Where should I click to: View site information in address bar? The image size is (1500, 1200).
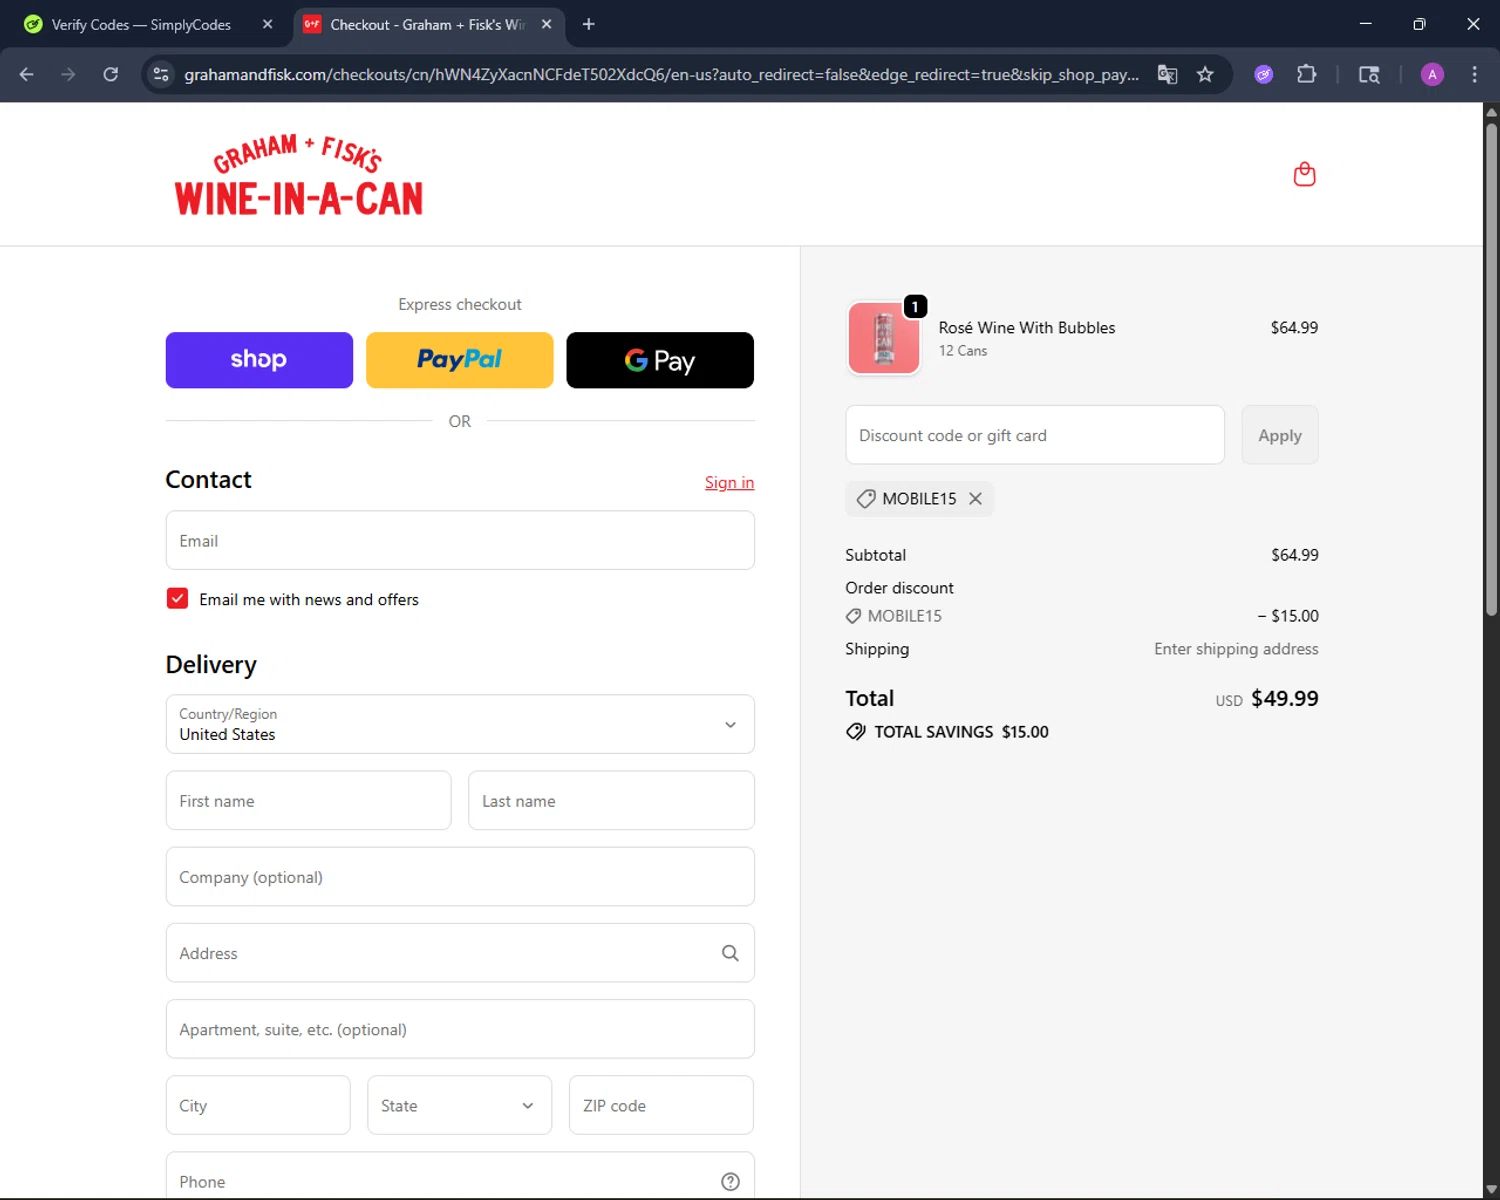coord(161,74)
